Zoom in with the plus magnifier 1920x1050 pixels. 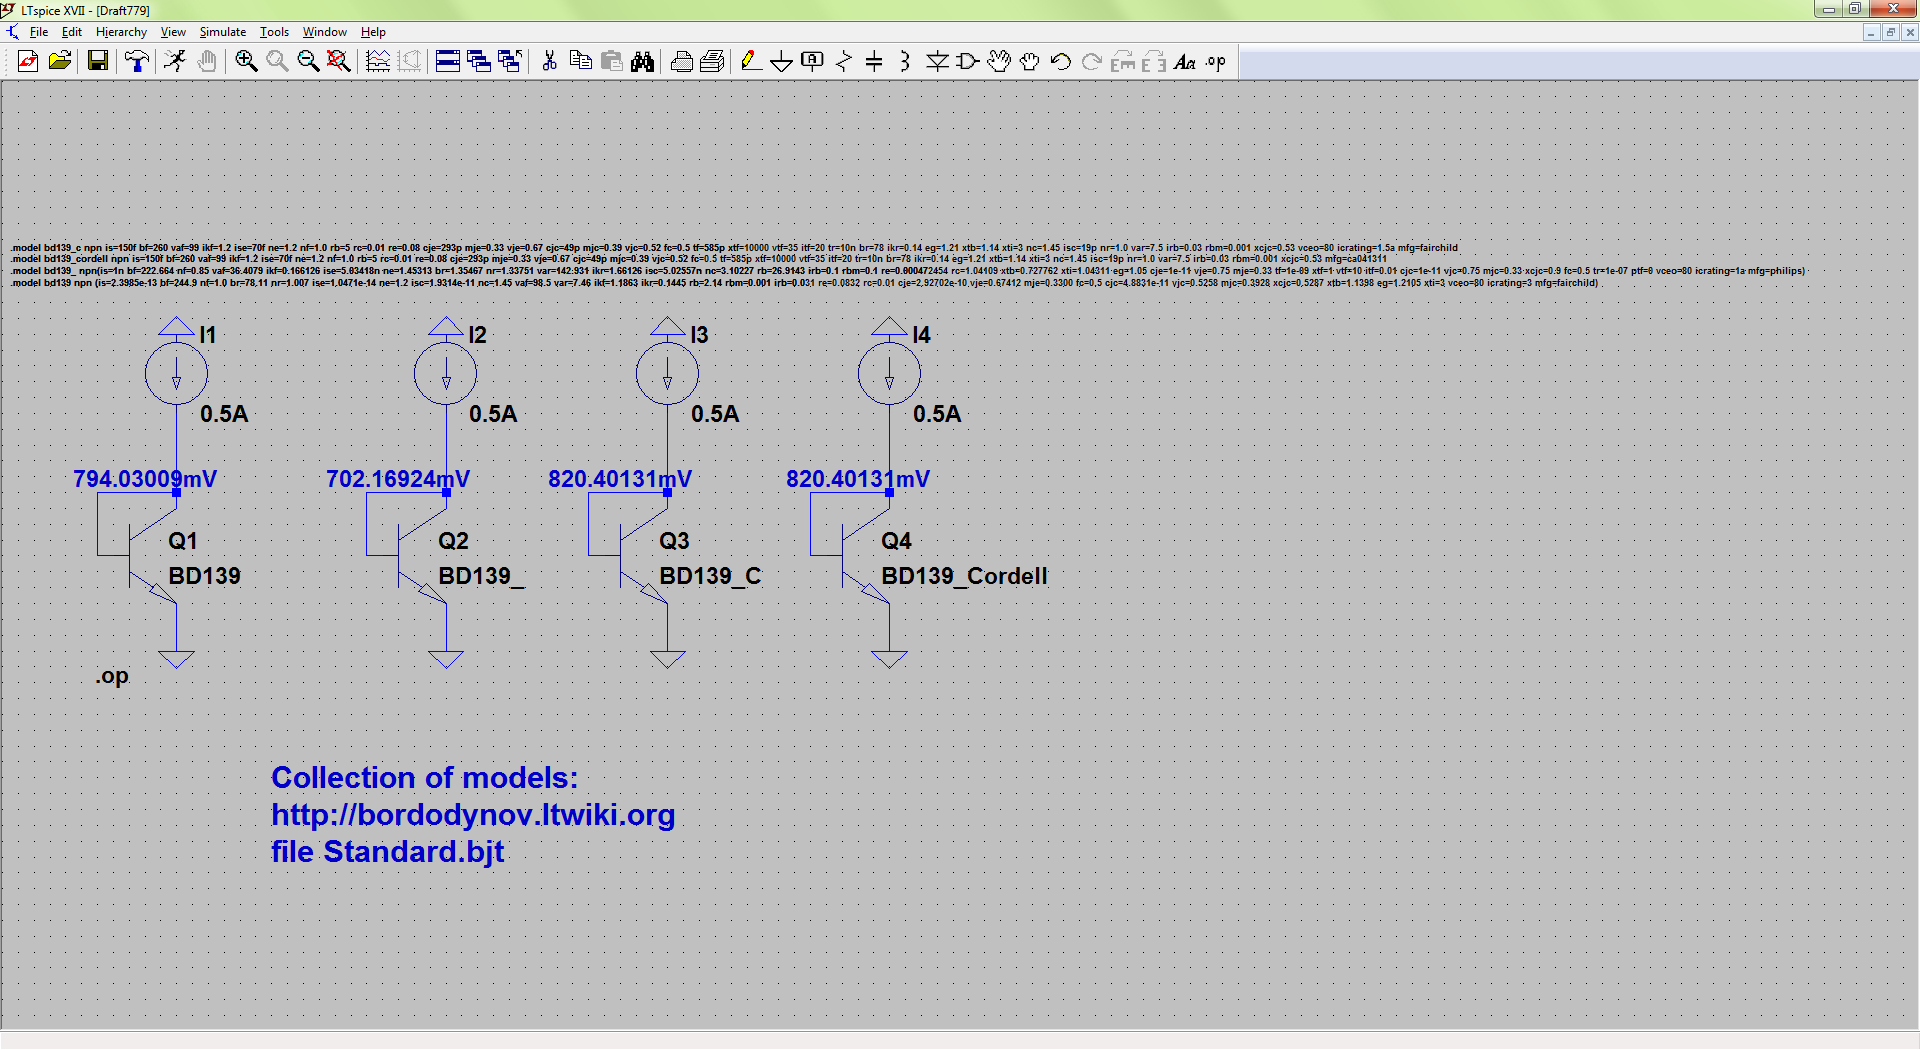(246, 62)
